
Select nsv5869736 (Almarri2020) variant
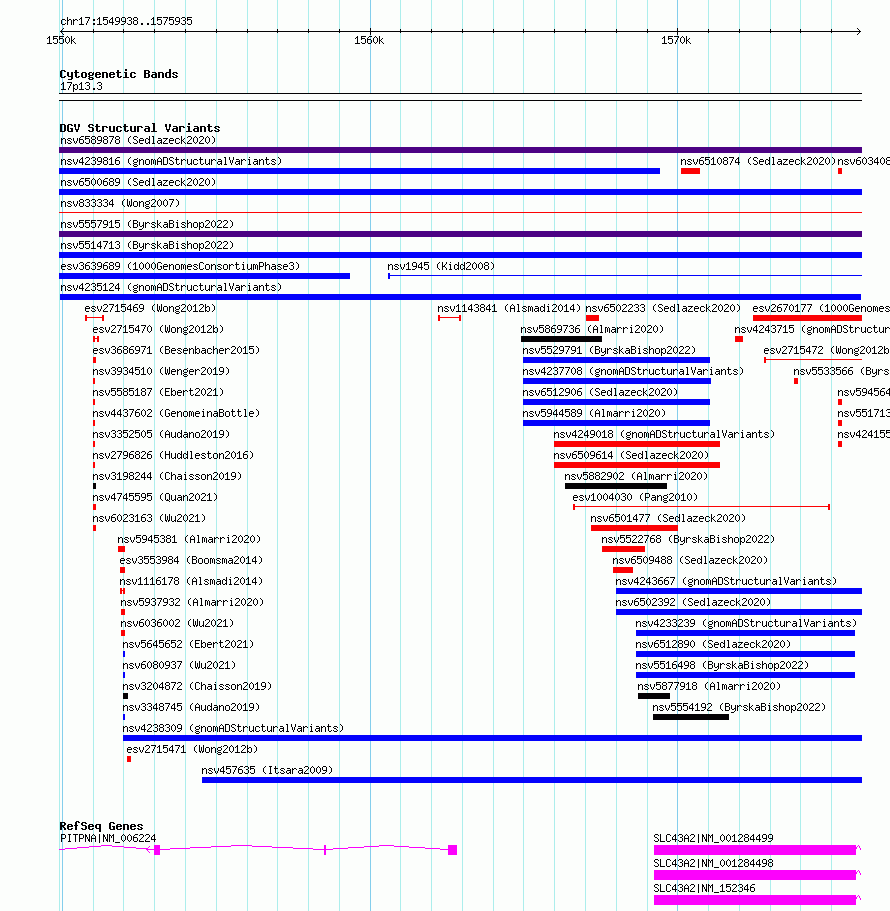(x=592, y=329)
